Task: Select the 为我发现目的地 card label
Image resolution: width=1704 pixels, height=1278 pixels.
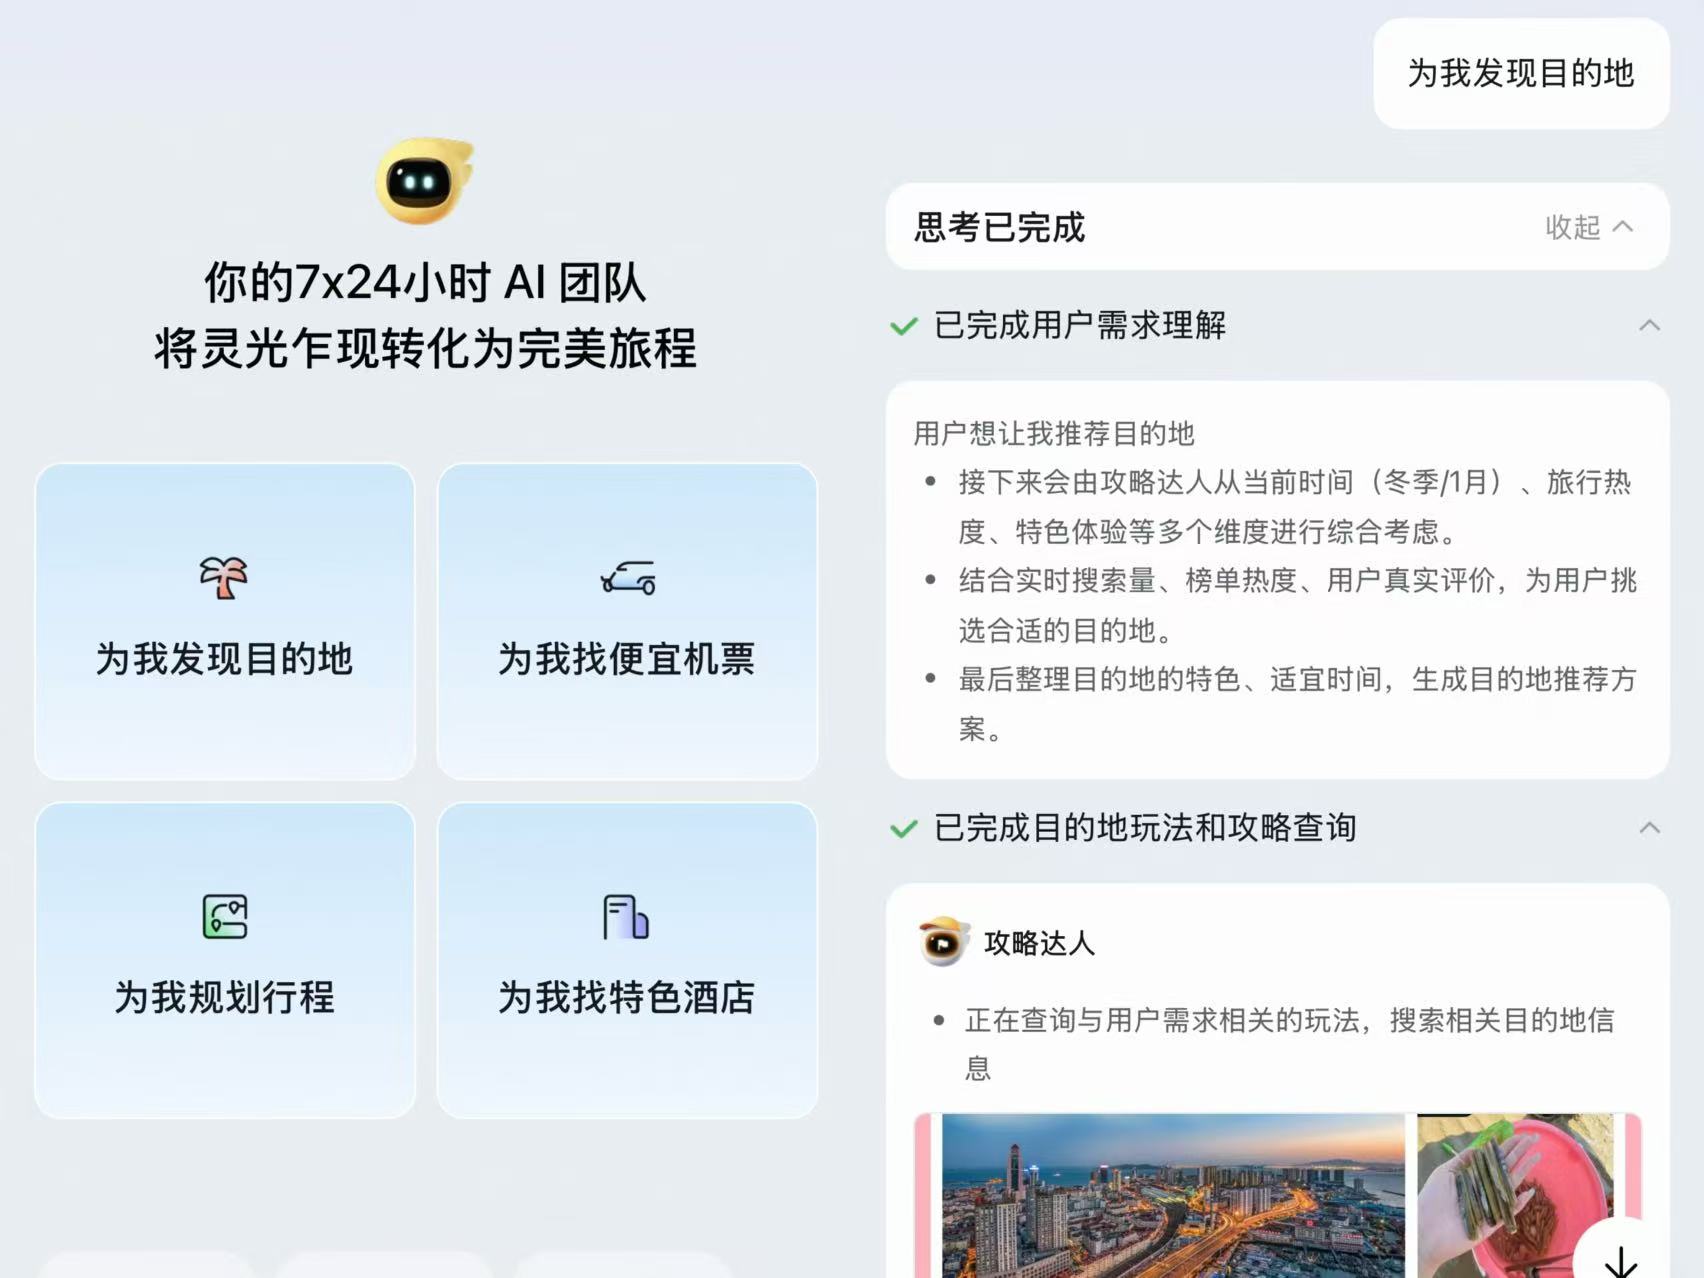Action: (224, 659)
